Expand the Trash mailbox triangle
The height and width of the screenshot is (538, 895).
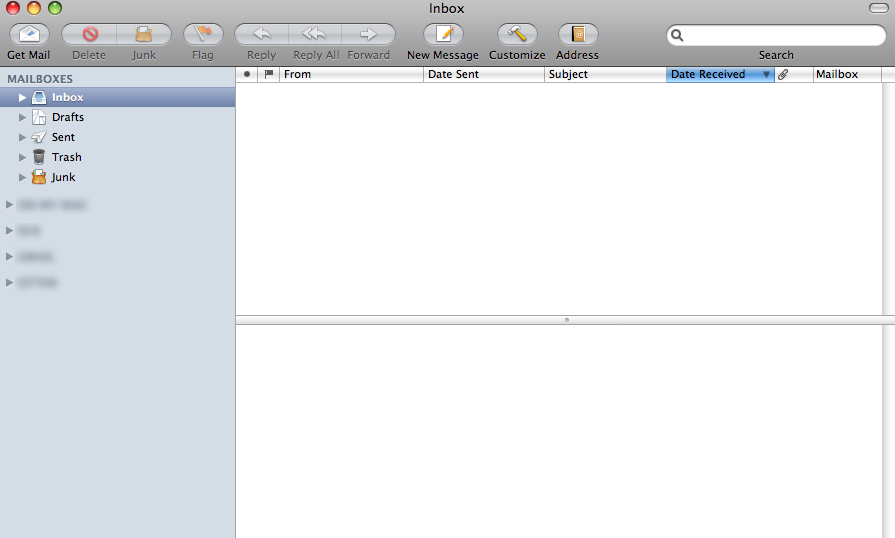pos(23,158)
